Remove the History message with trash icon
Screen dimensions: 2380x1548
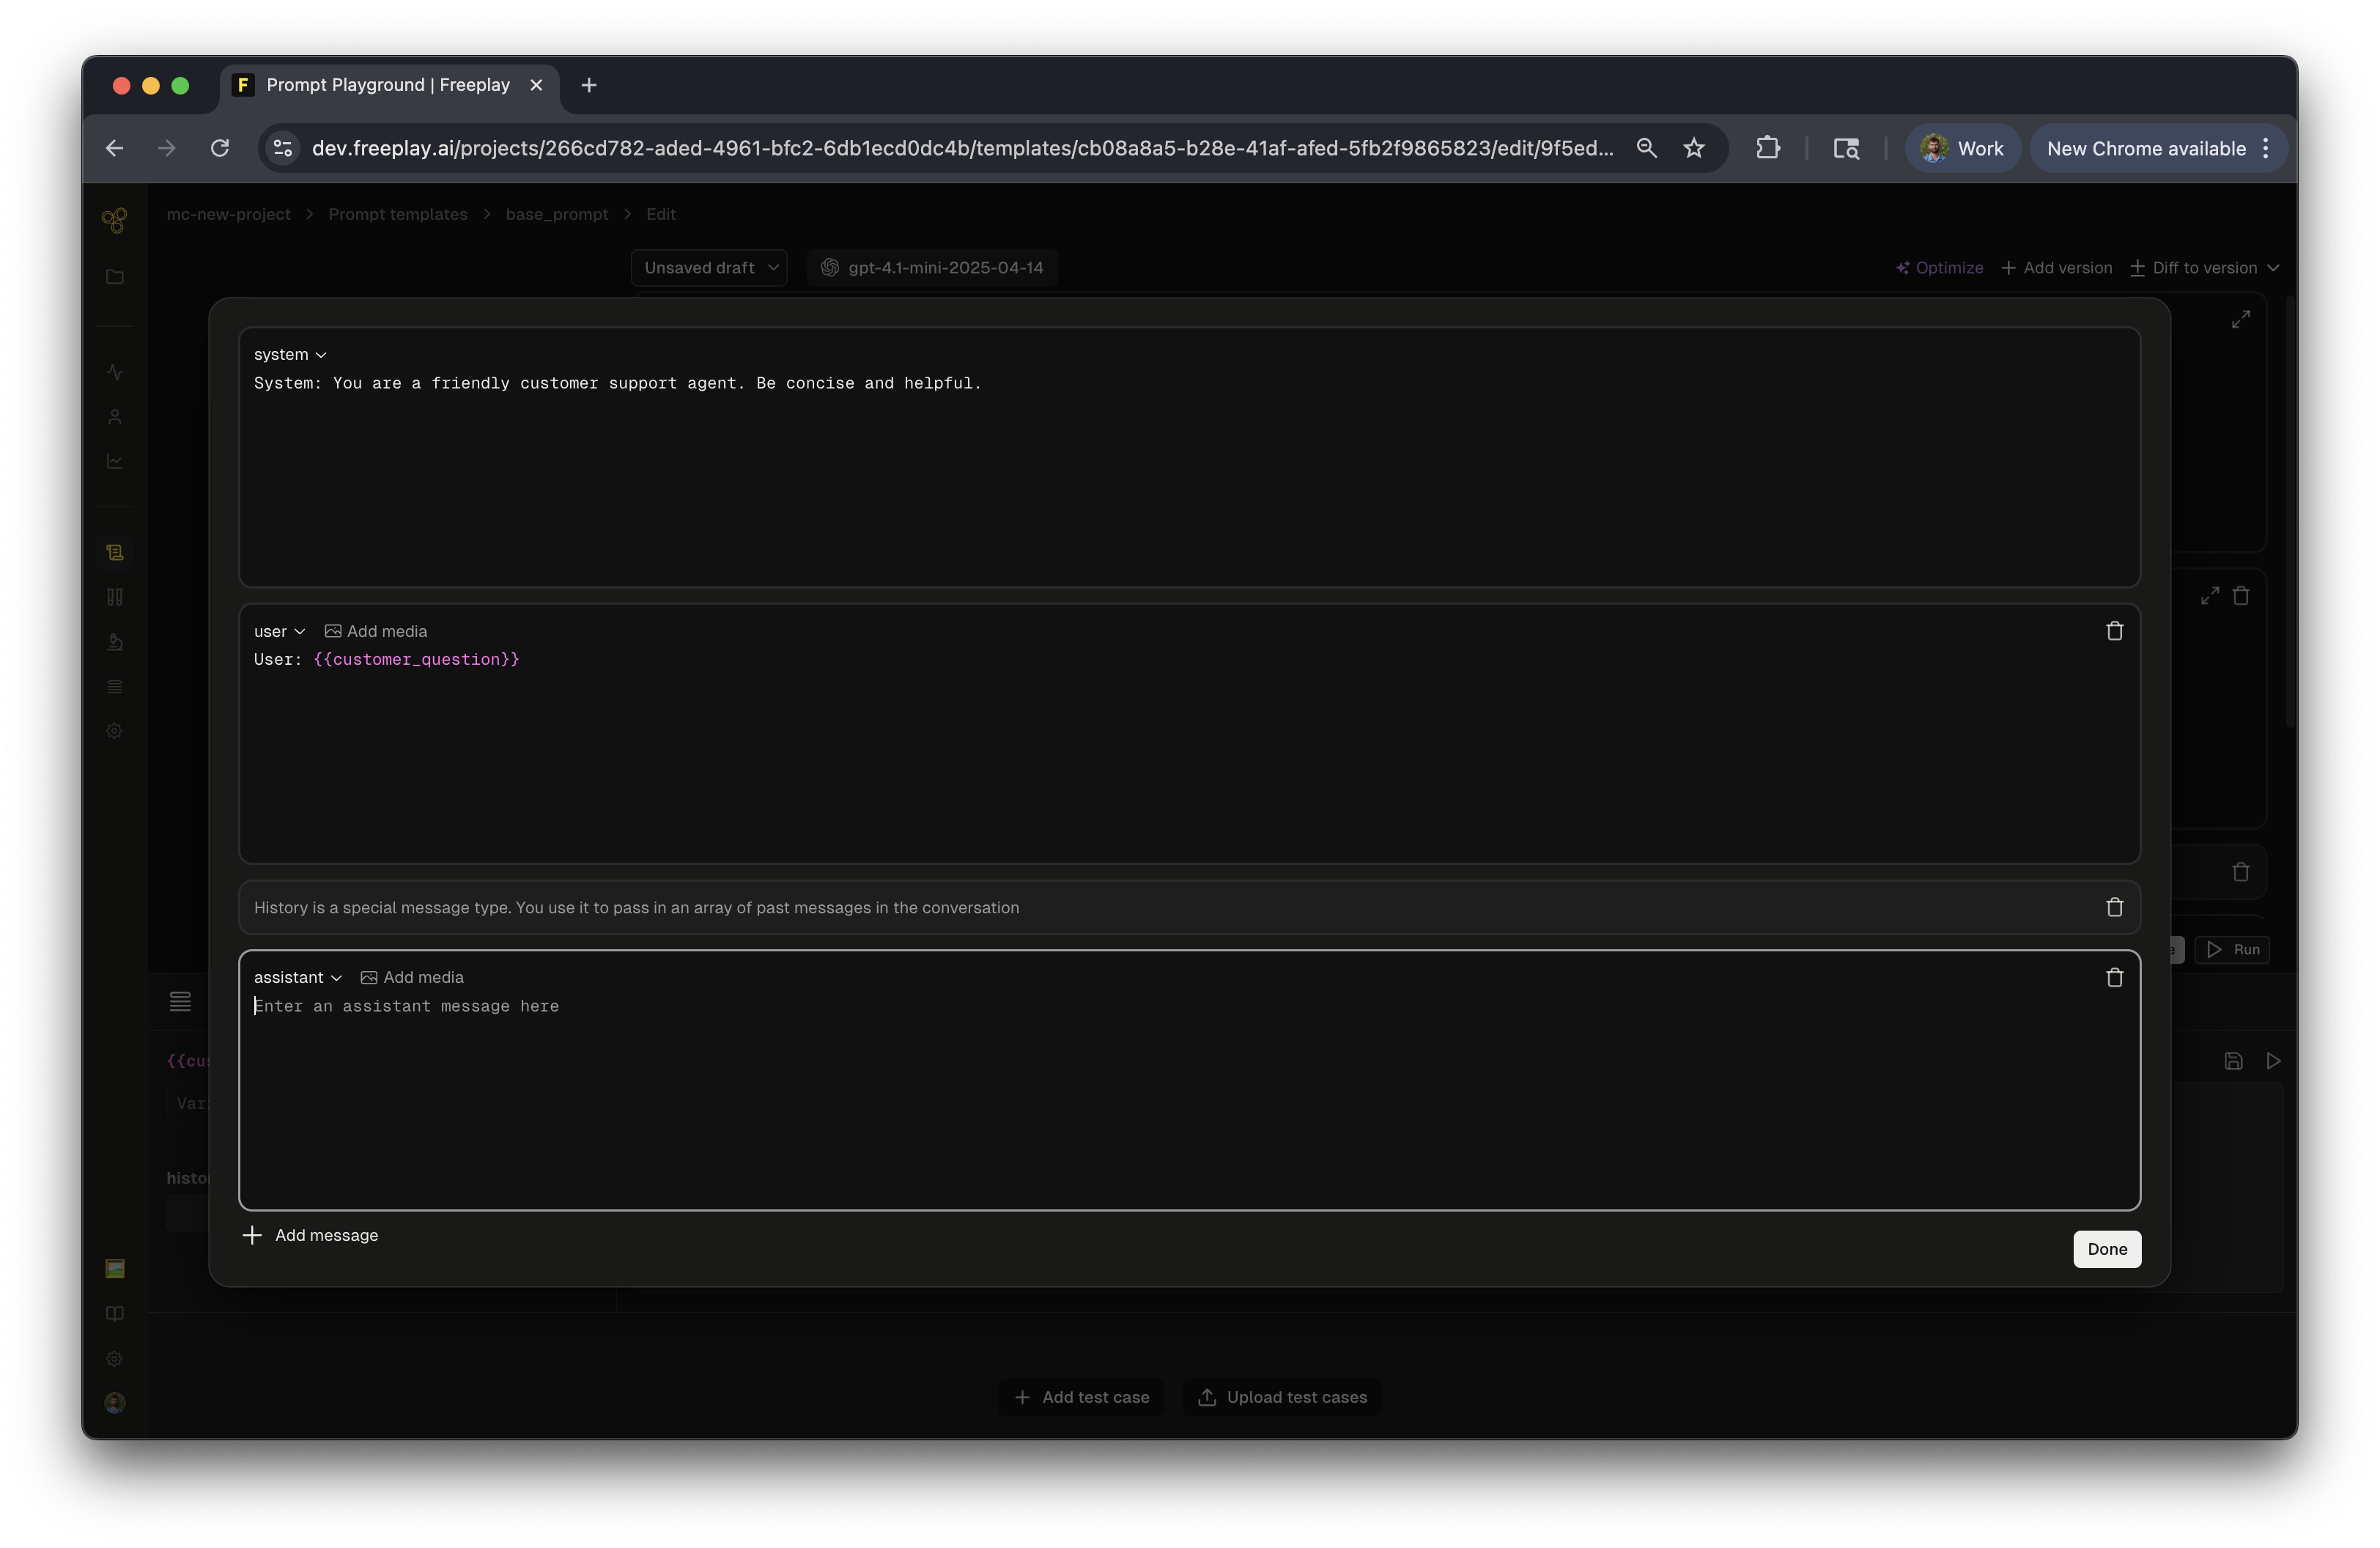tap(2114, 907)
